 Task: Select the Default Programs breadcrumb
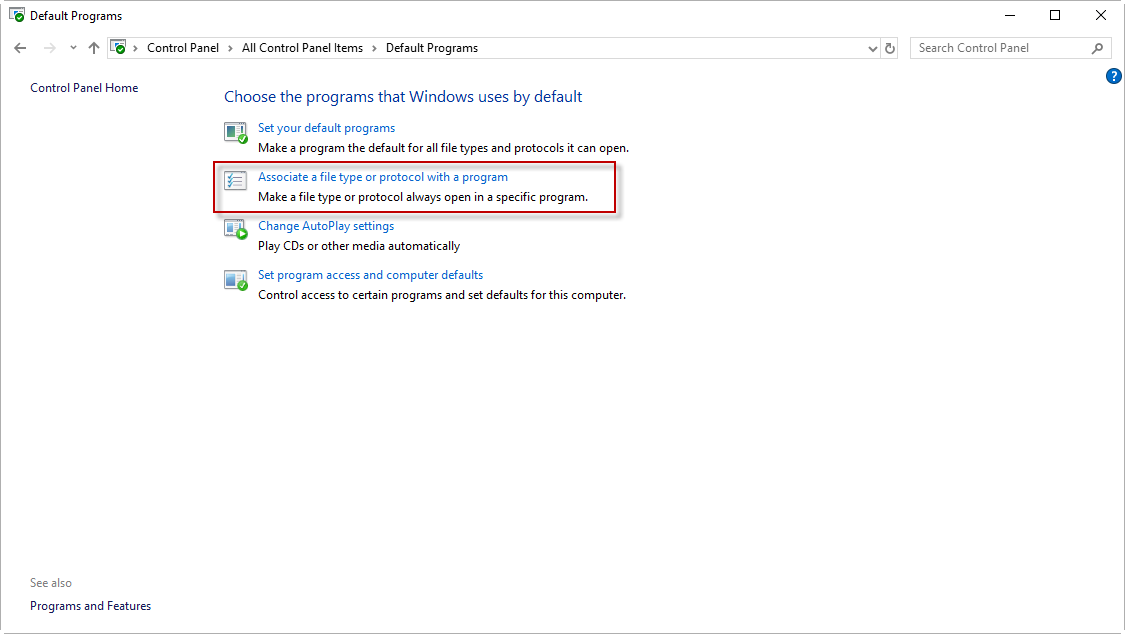click(x=432, y=48)
